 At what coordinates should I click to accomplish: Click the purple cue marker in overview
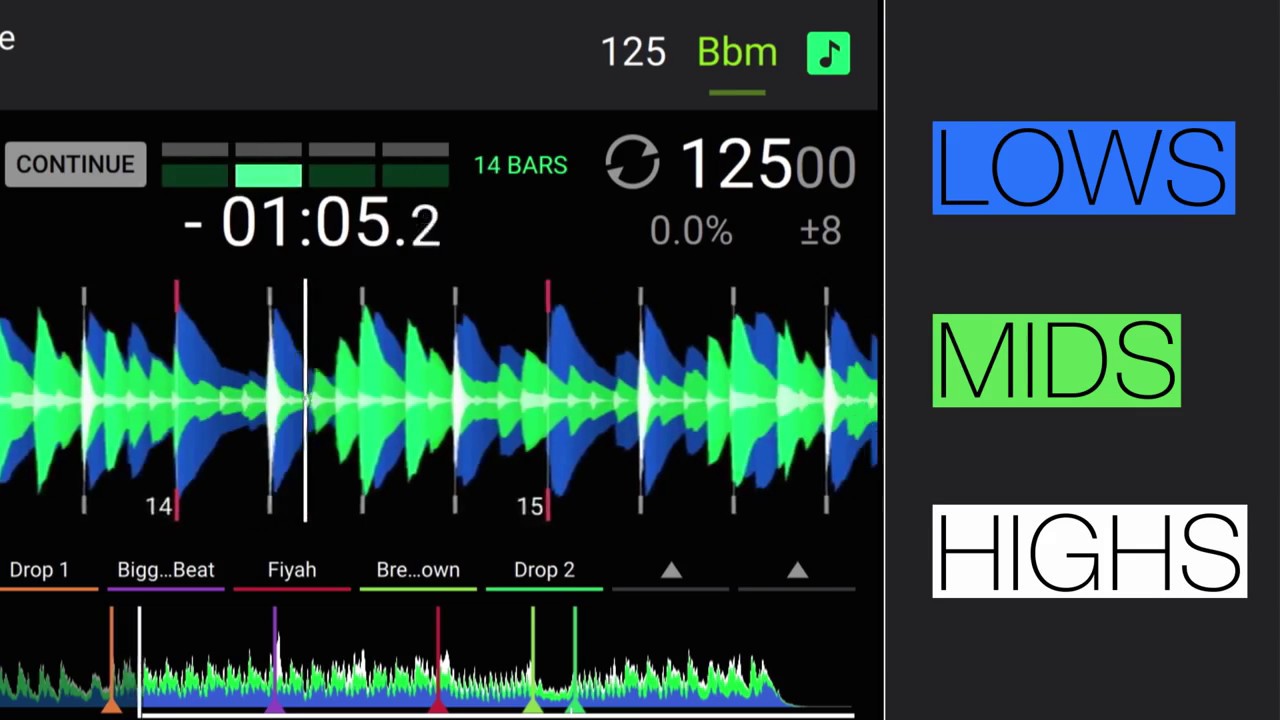click(275, 660)
